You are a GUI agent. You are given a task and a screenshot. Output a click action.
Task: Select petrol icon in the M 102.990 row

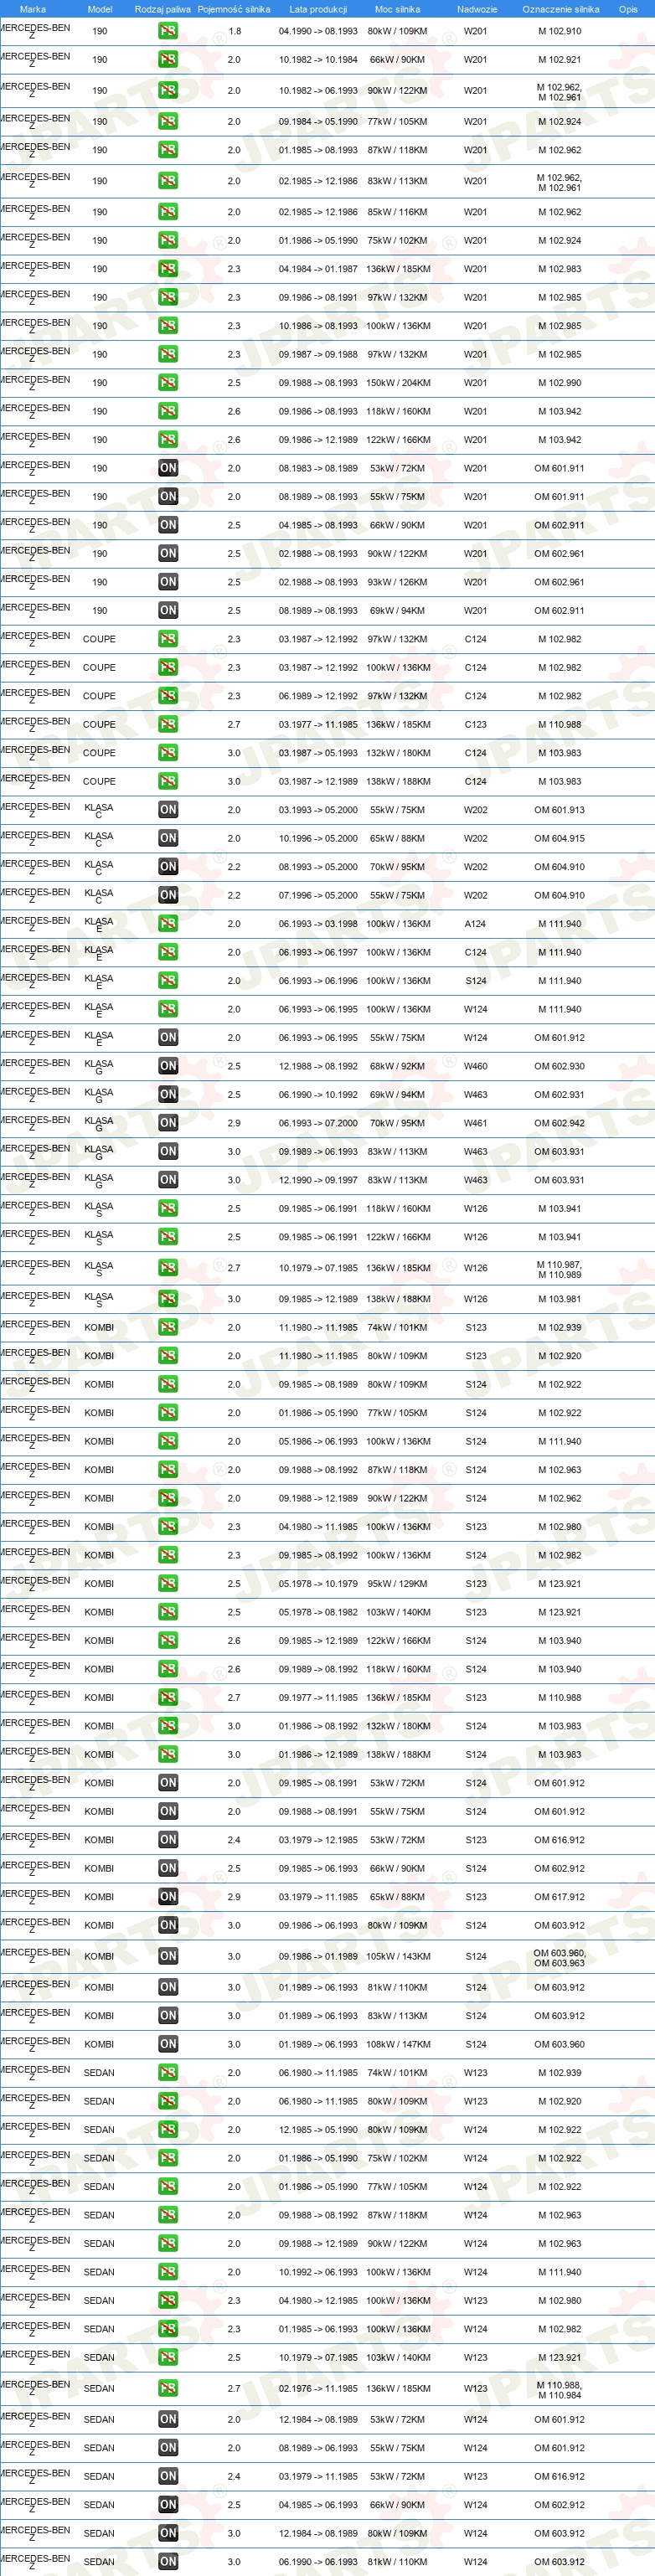pos(168,383)
